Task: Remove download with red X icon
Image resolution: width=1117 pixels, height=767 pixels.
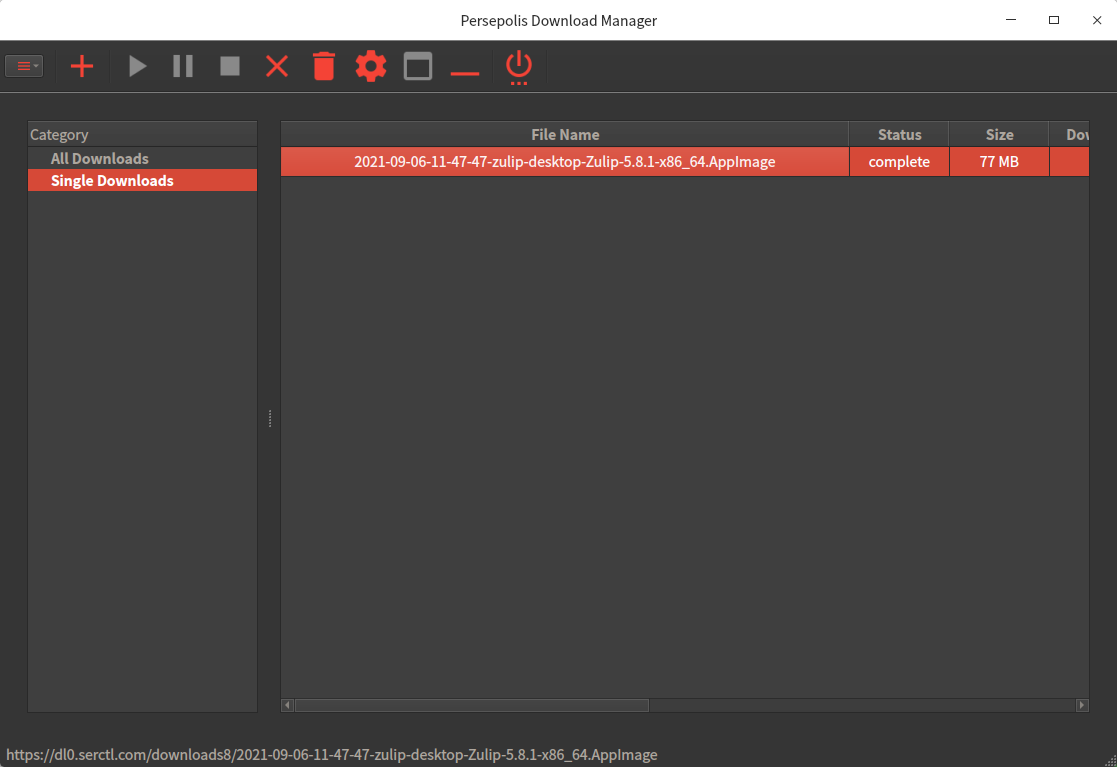Action: pyautogui.click(x=277, y=67)
